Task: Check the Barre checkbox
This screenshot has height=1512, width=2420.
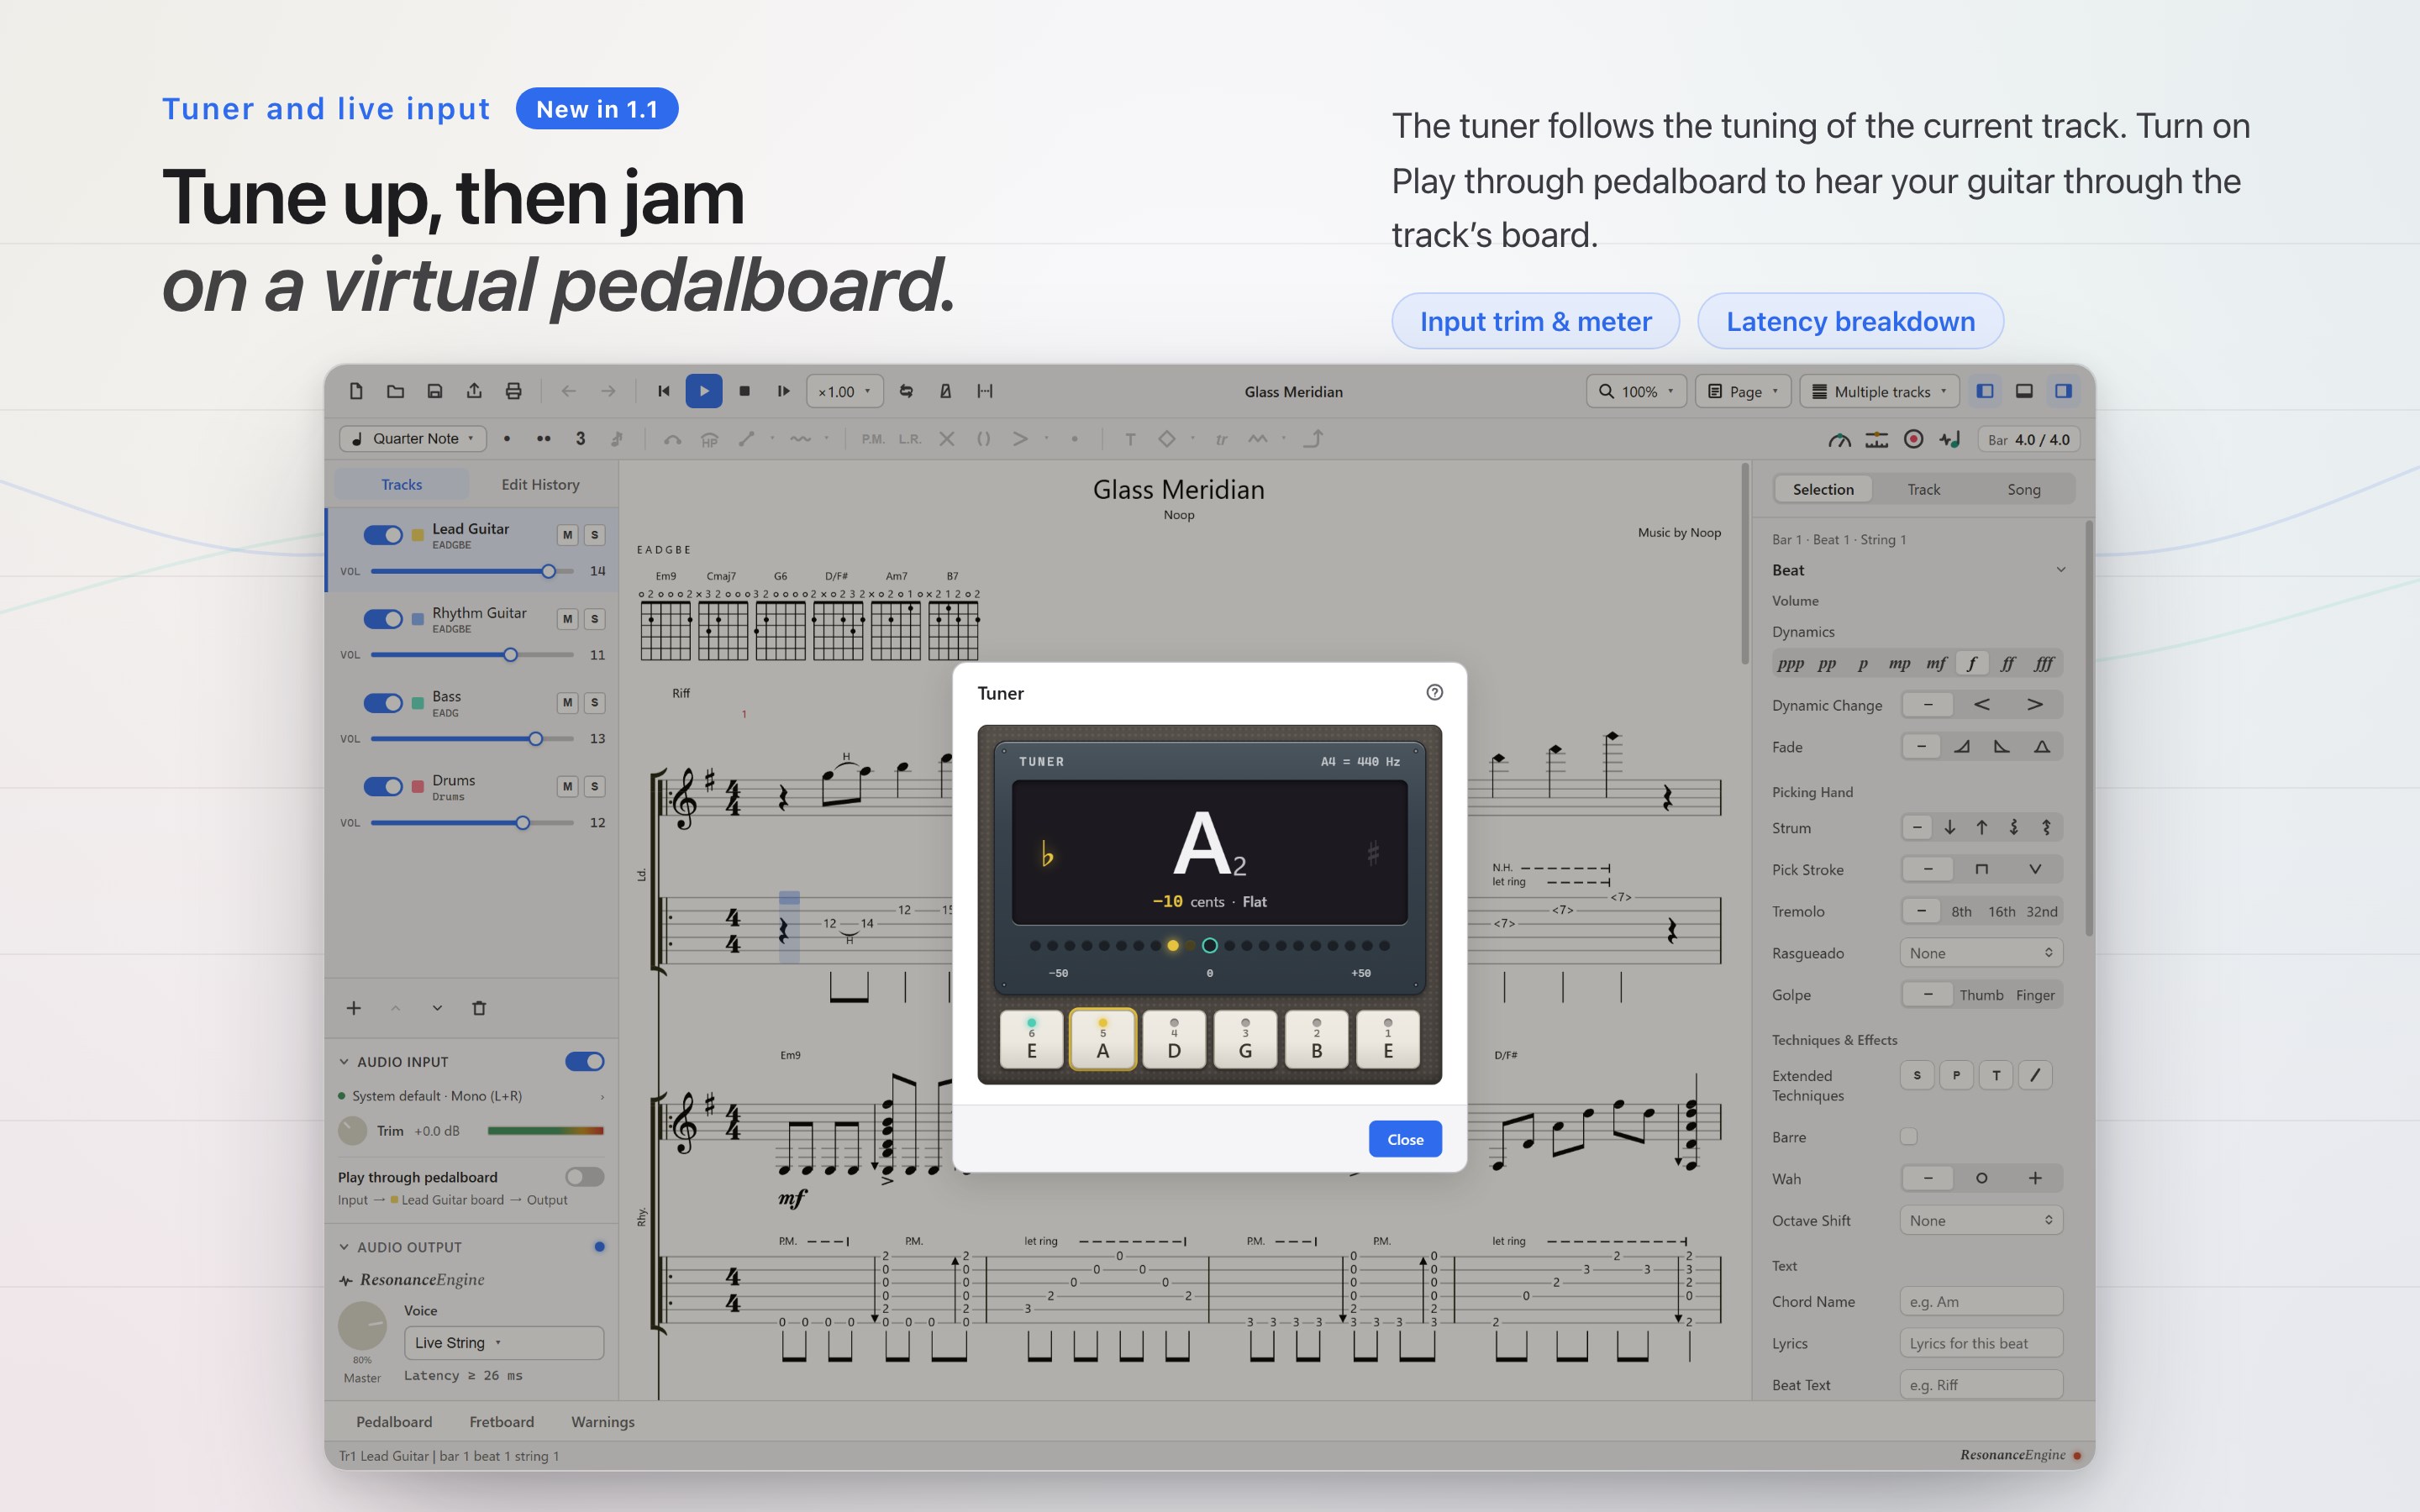Action: 1909,1136
